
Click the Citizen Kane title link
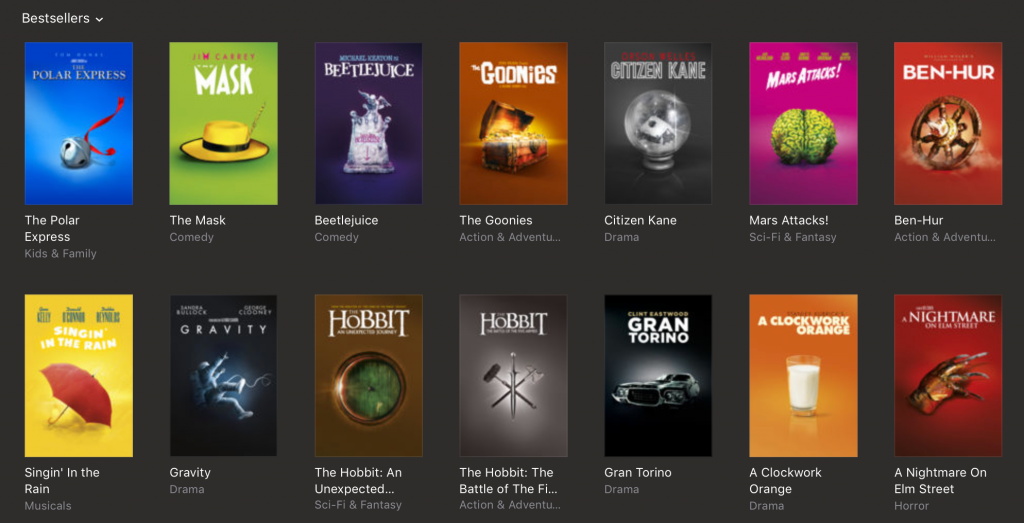(x=640, y=220)
